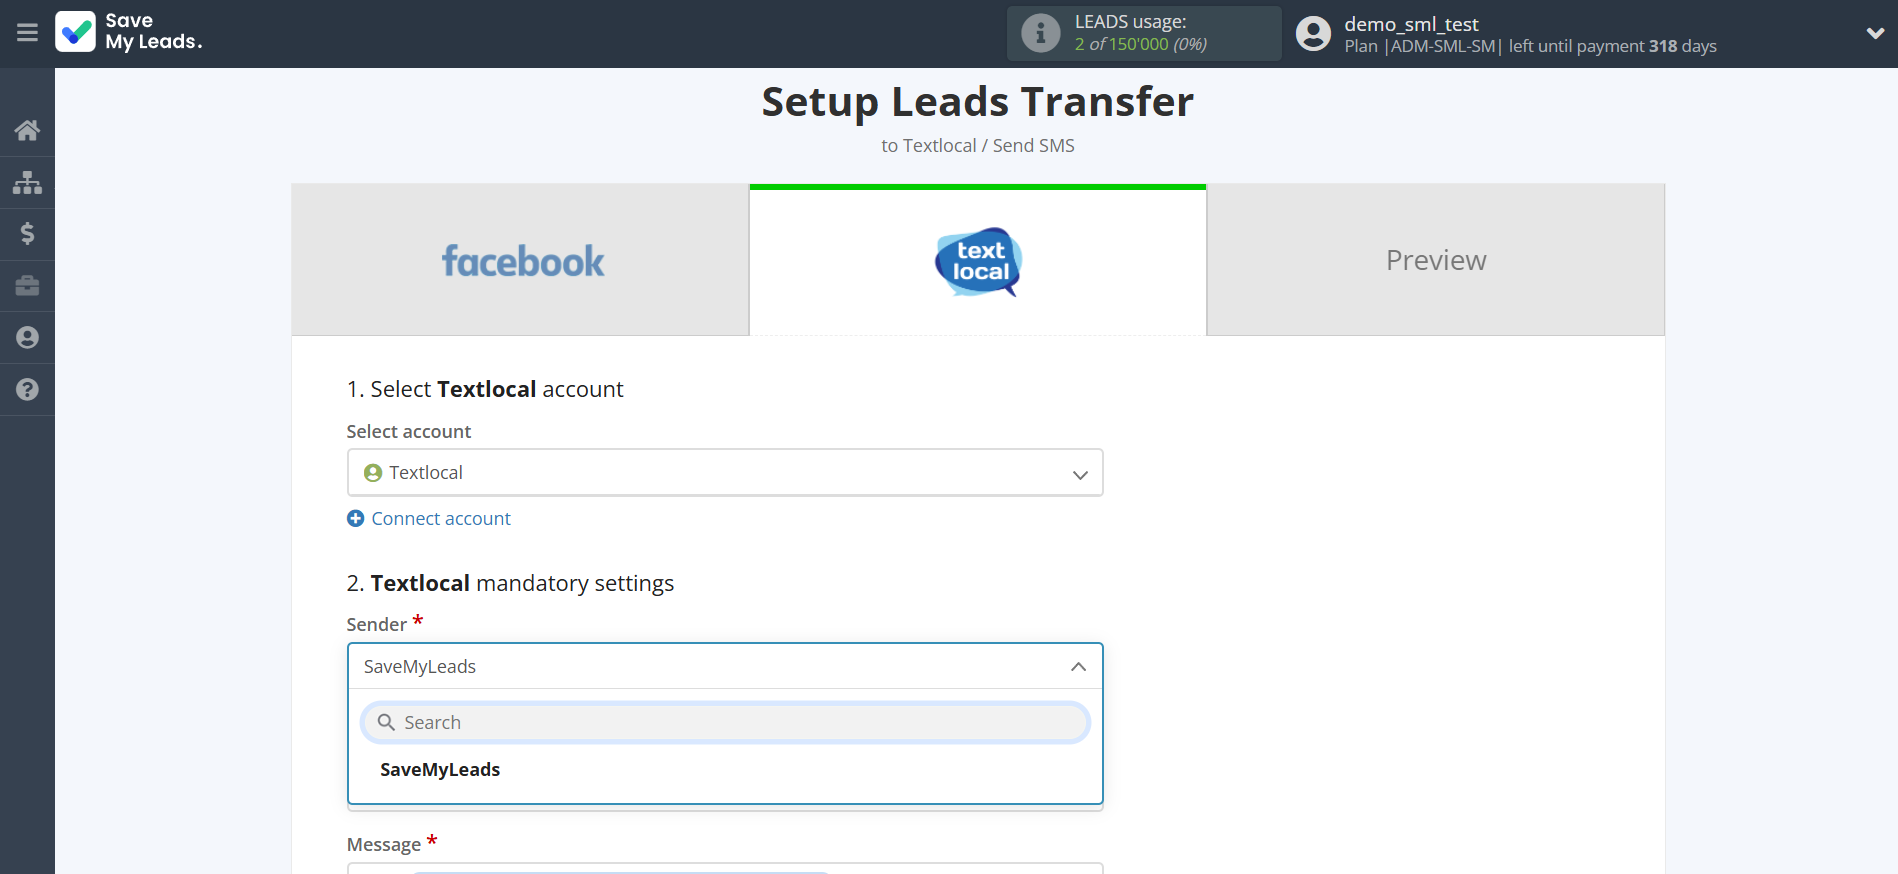Open the profile sidebar icon
The width and height of the screenshot is (1898, 874).
[27, 338]
